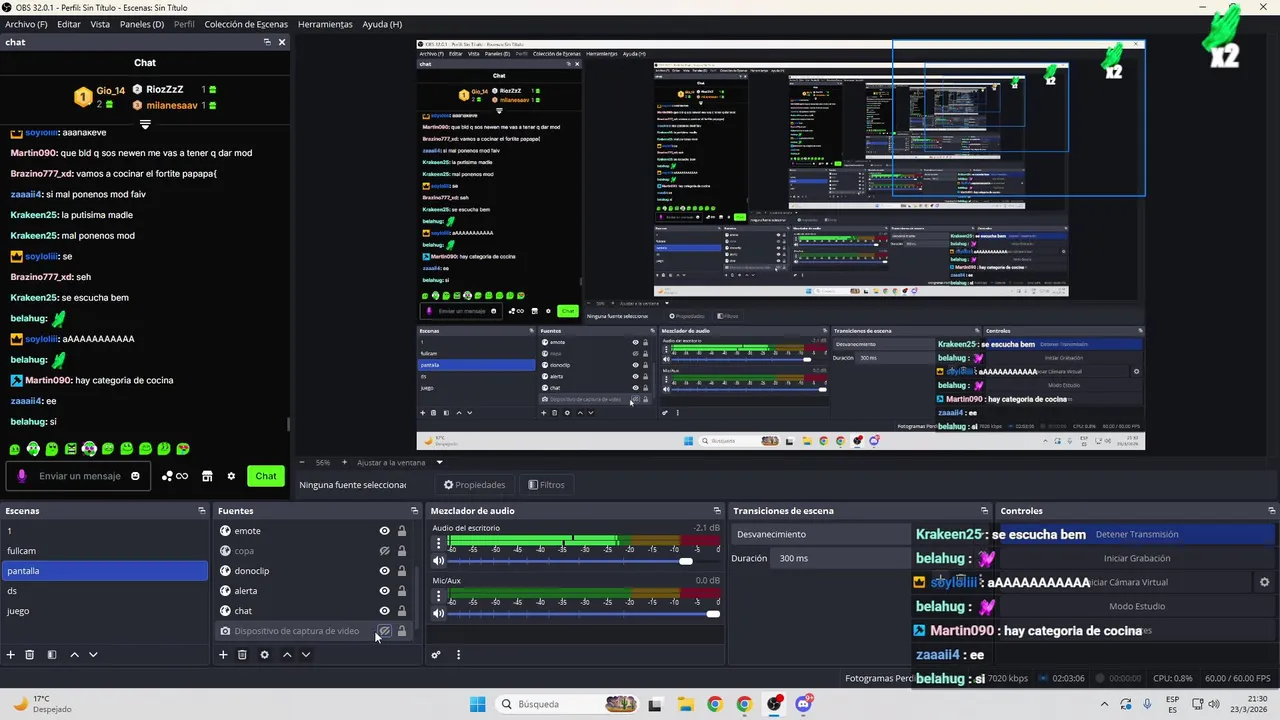Open system tray hidden icons chevron

[1104, 704]
